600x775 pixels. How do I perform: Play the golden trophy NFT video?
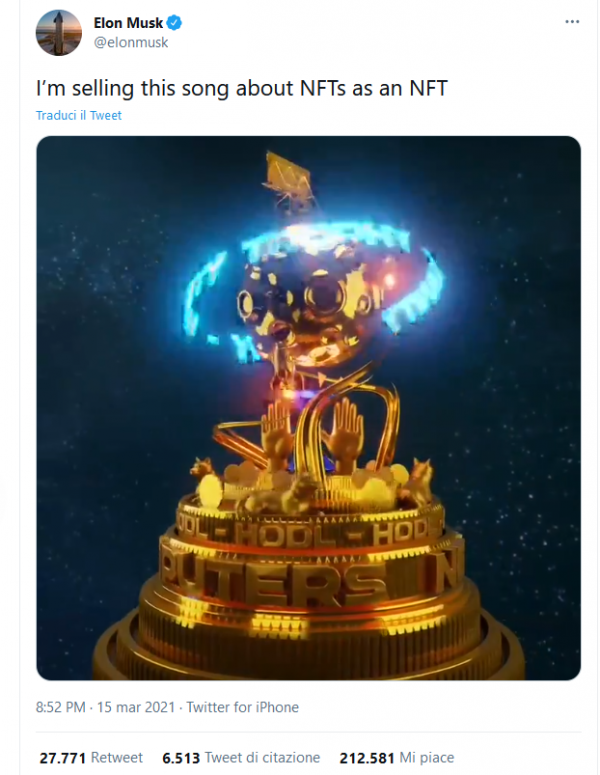(308, 408)
